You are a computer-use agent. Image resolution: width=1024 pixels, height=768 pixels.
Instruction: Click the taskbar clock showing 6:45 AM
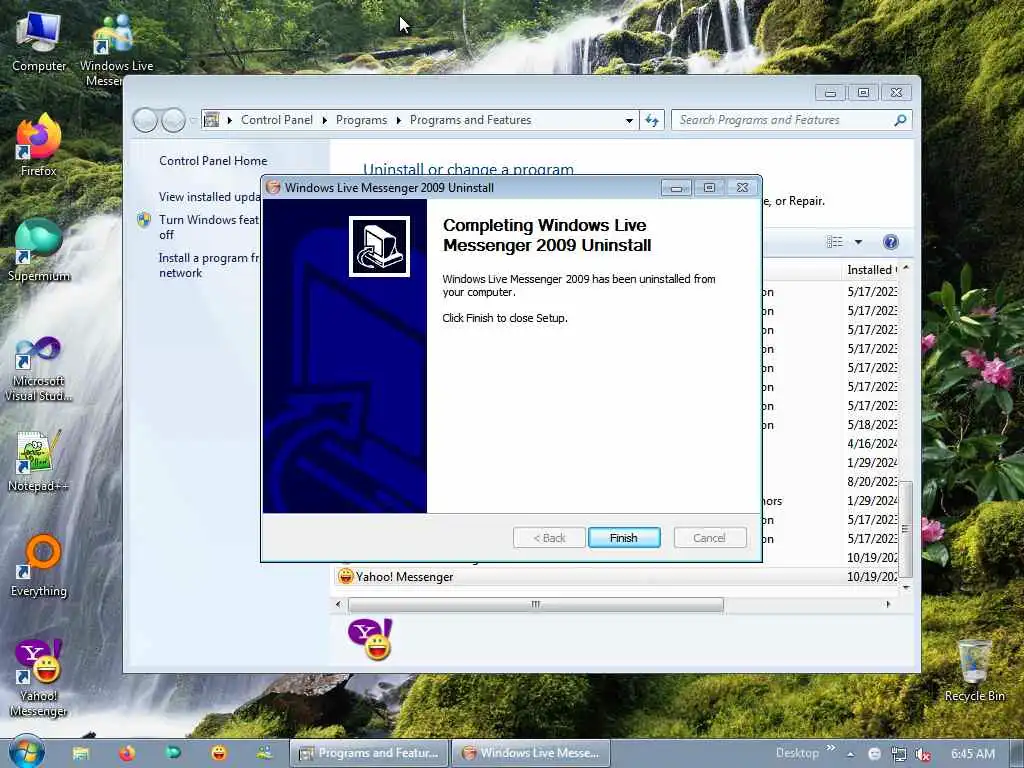pos(973,754)
